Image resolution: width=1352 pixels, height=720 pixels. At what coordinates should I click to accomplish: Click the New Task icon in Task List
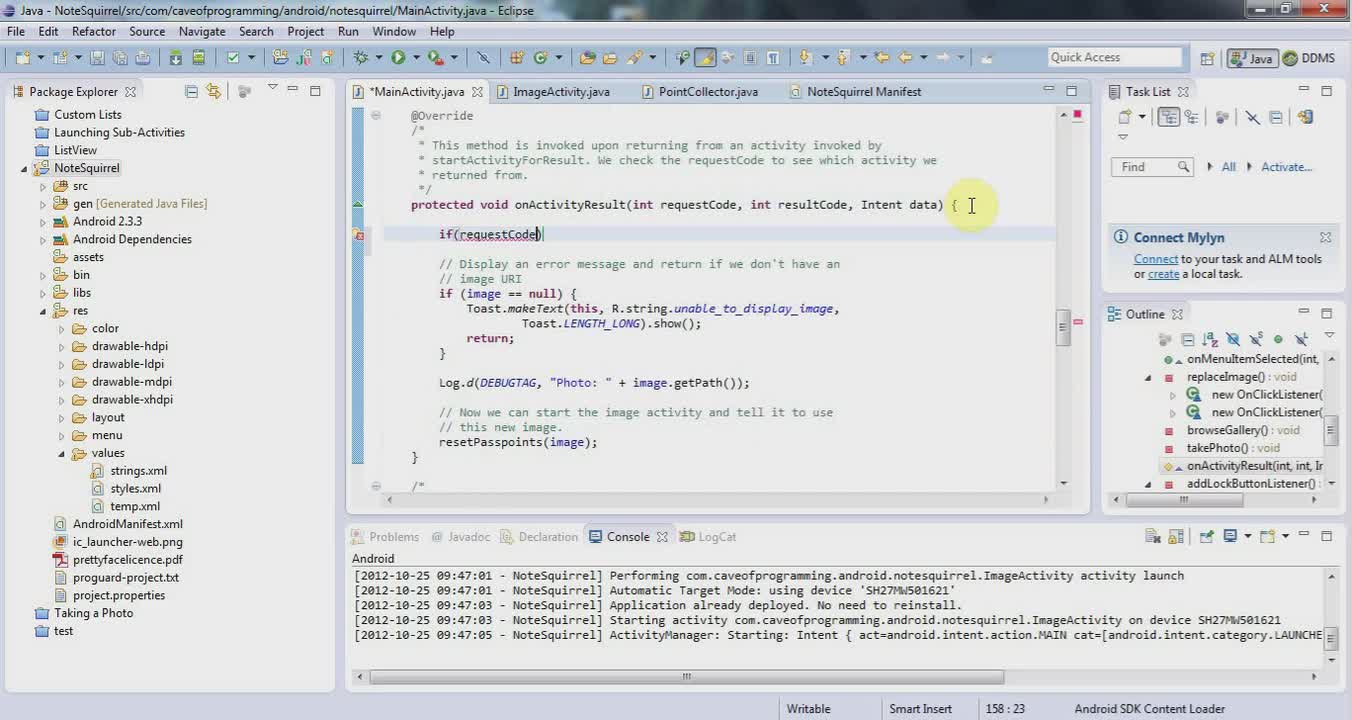tap(1125, 118)
